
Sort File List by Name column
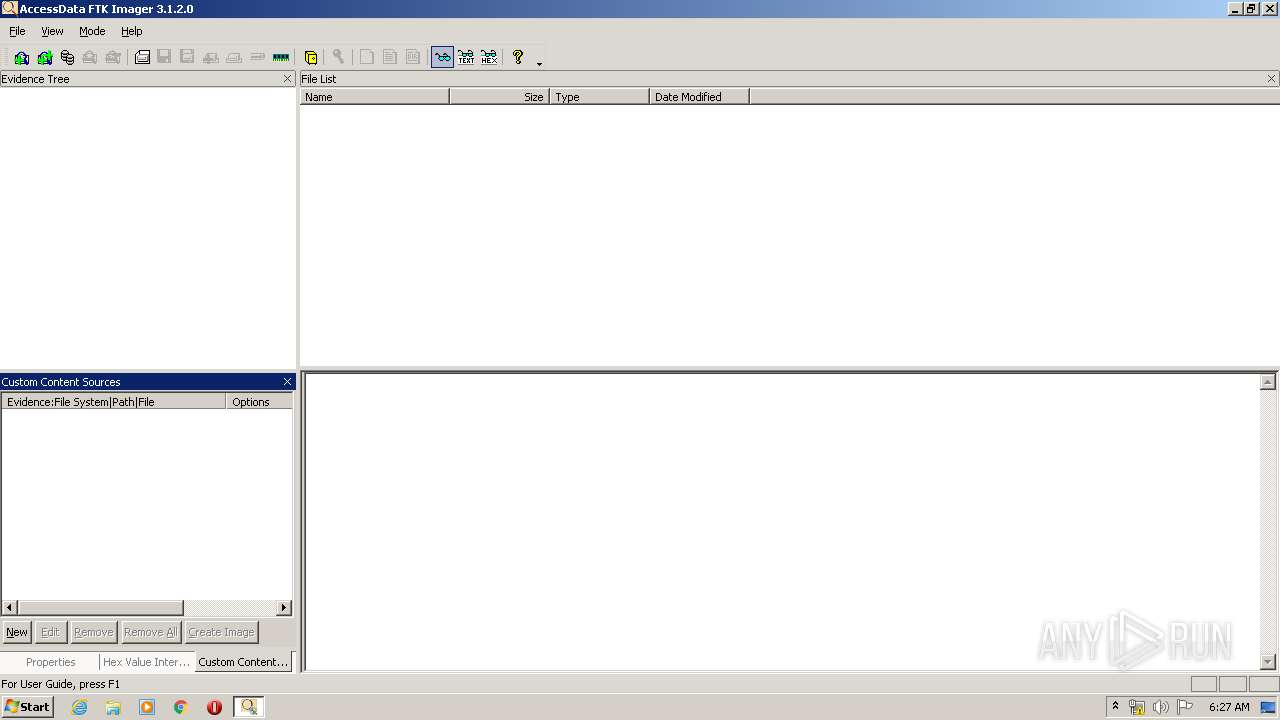click(x=374, y=97)
